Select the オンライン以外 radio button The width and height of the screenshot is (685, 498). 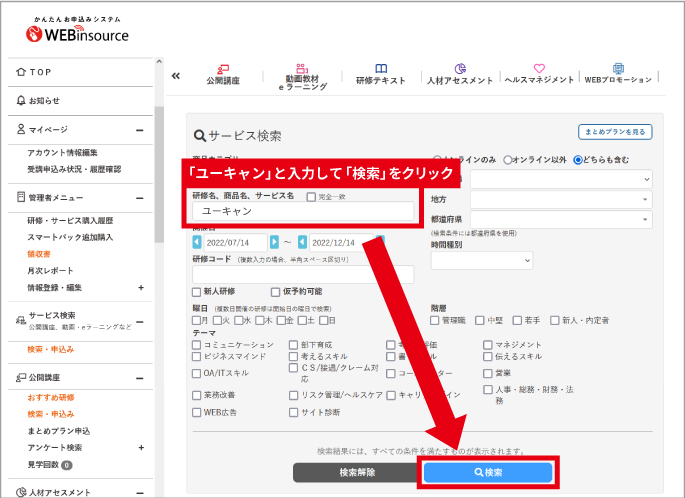coord(507,160)
